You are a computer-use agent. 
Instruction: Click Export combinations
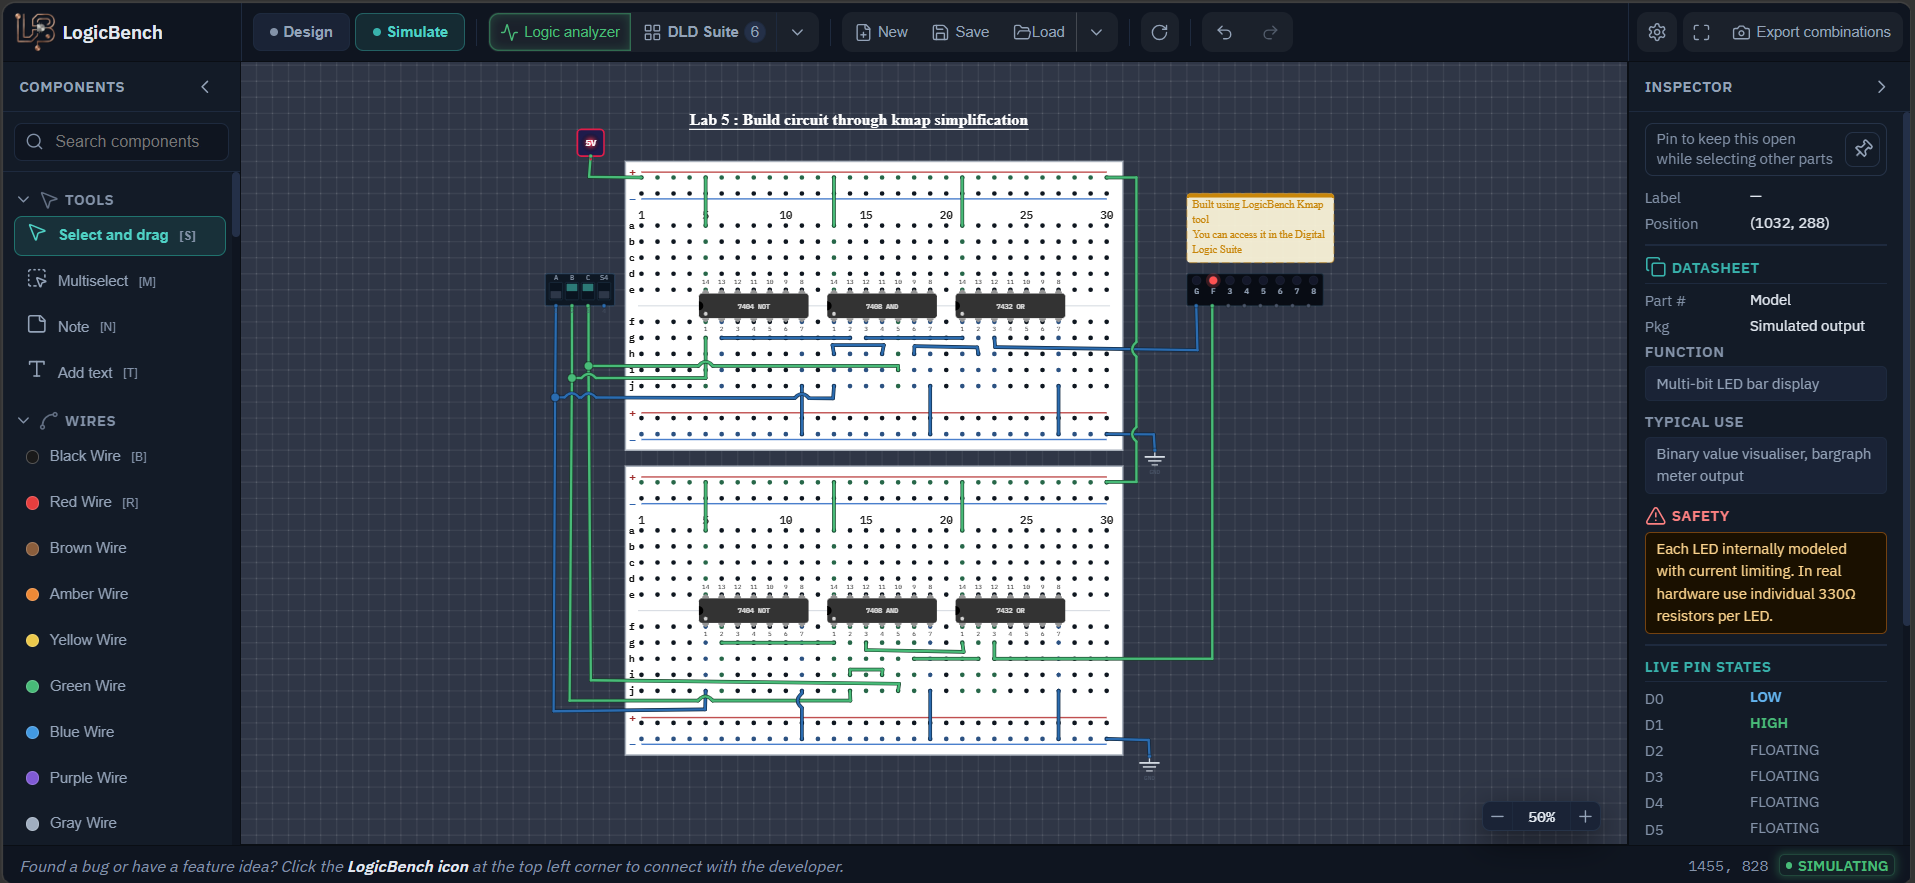click(x=1811, y=32)
